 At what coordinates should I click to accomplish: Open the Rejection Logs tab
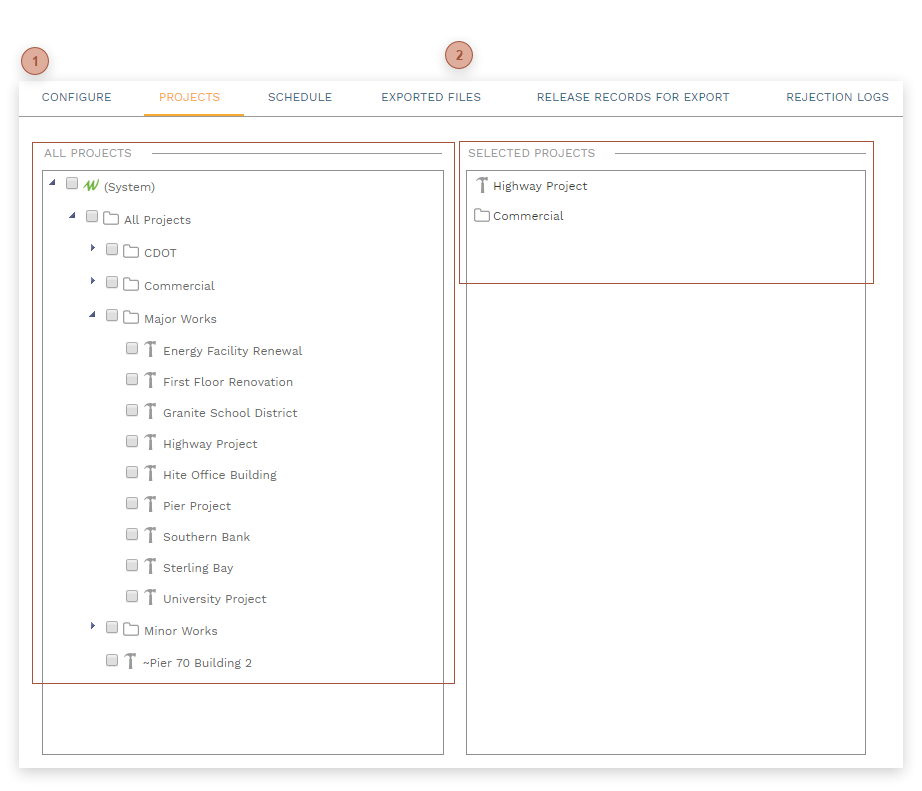click(x=837, y=97)
